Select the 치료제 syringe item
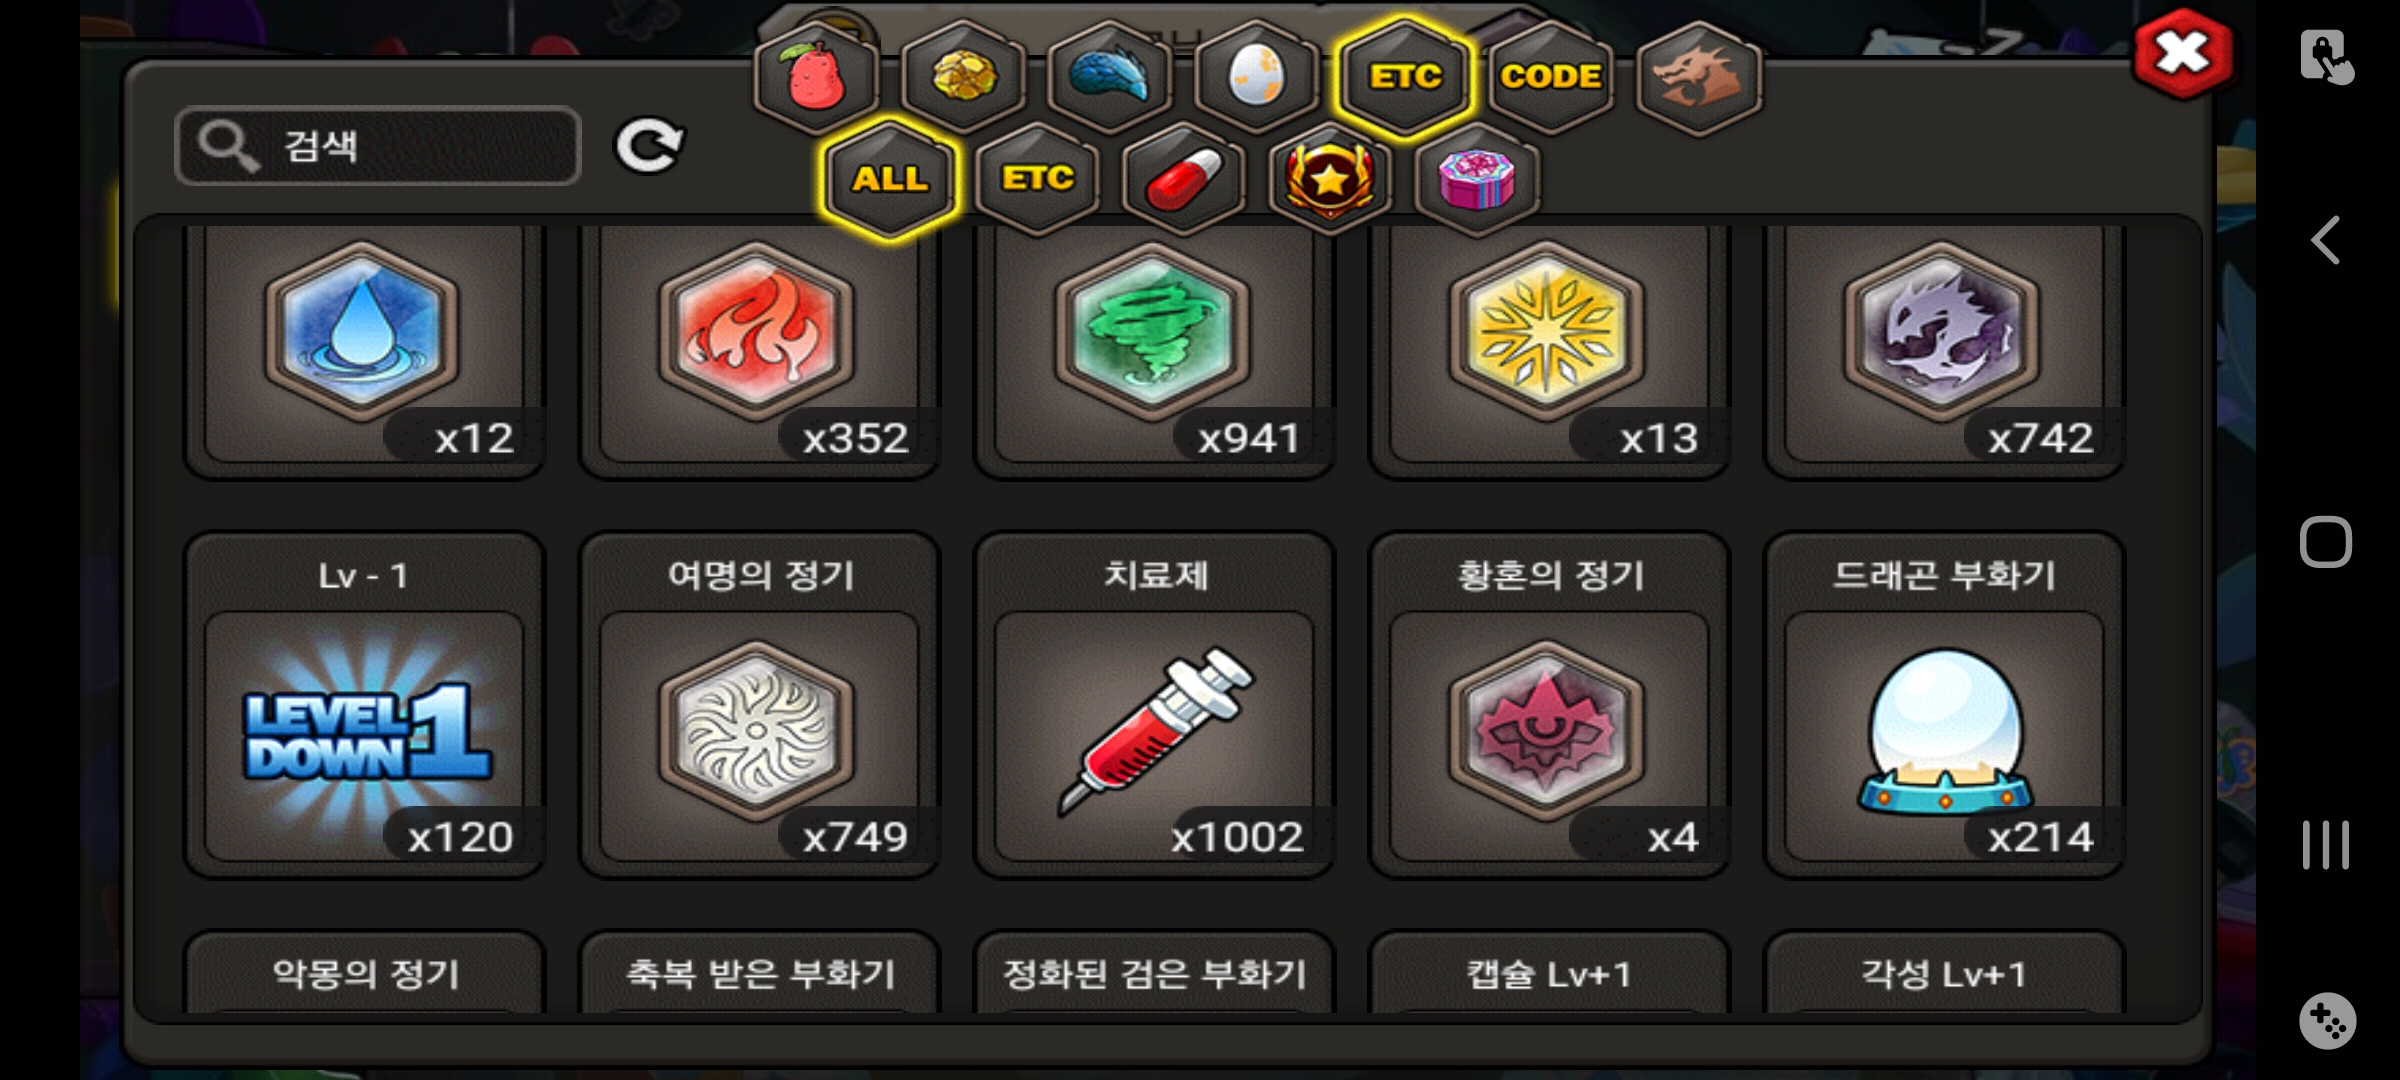Image resolution: width=2400 pixels, height=1080 pixels. pos(1154,705)
